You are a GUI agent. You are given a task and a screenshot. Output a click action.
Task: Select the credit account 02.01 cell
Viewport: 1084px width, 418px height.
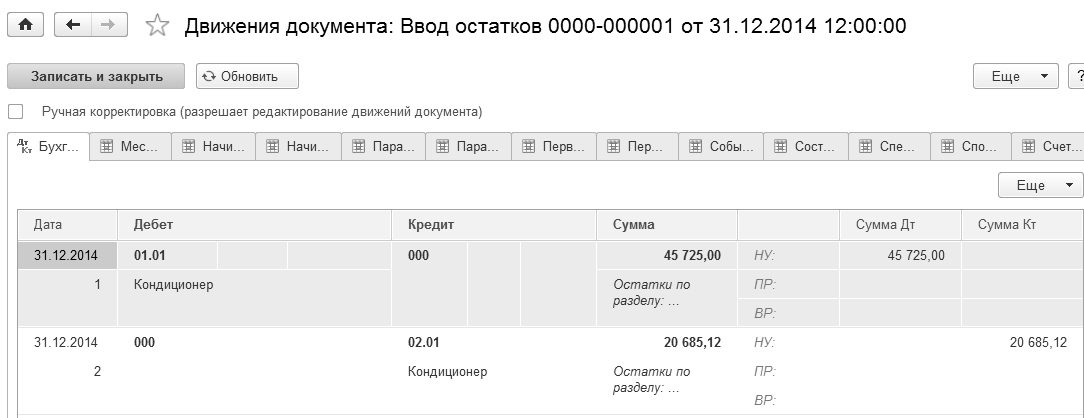425,342
